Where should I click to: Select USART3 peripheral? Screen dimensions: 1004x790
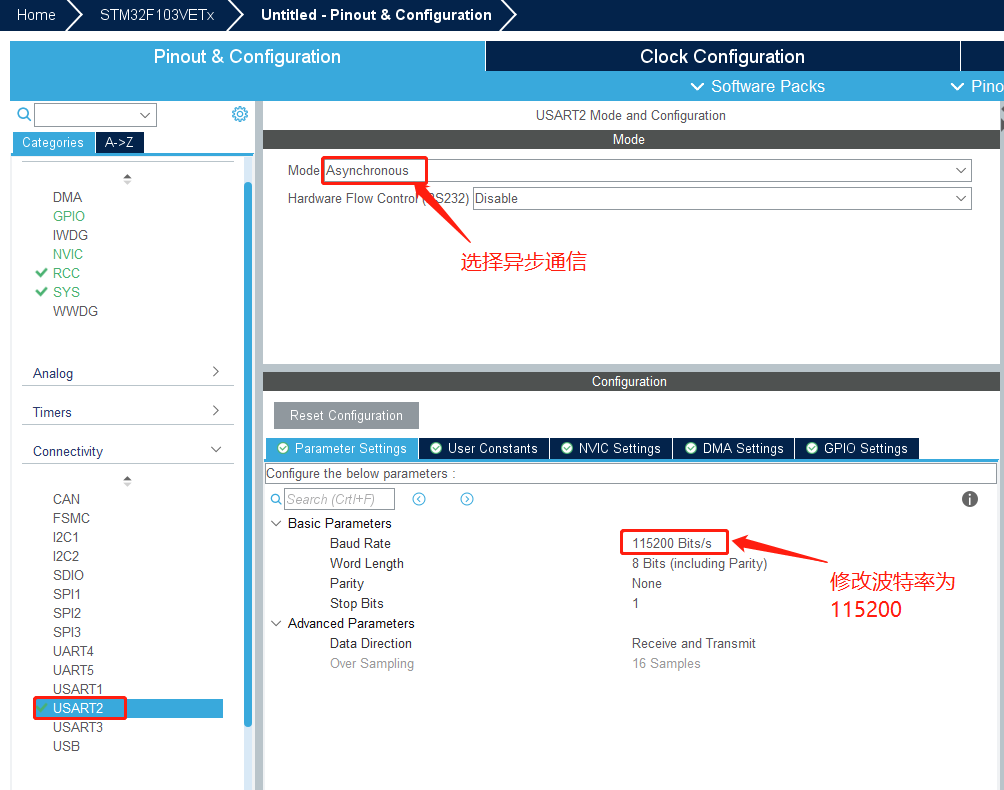point(77,727)
